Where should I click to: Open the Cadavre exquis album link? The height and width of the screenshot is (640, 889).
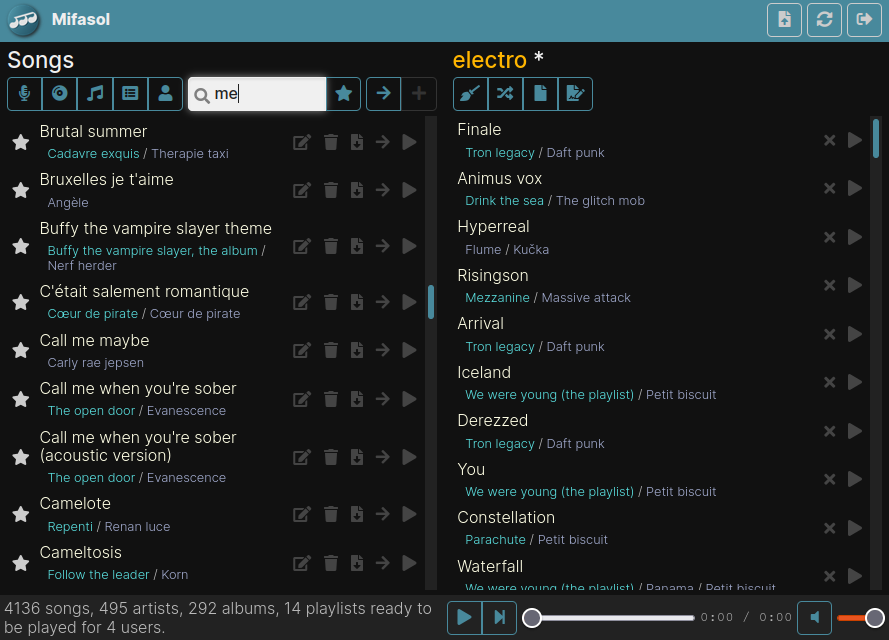pyautogui.click(x=94, y=154)
